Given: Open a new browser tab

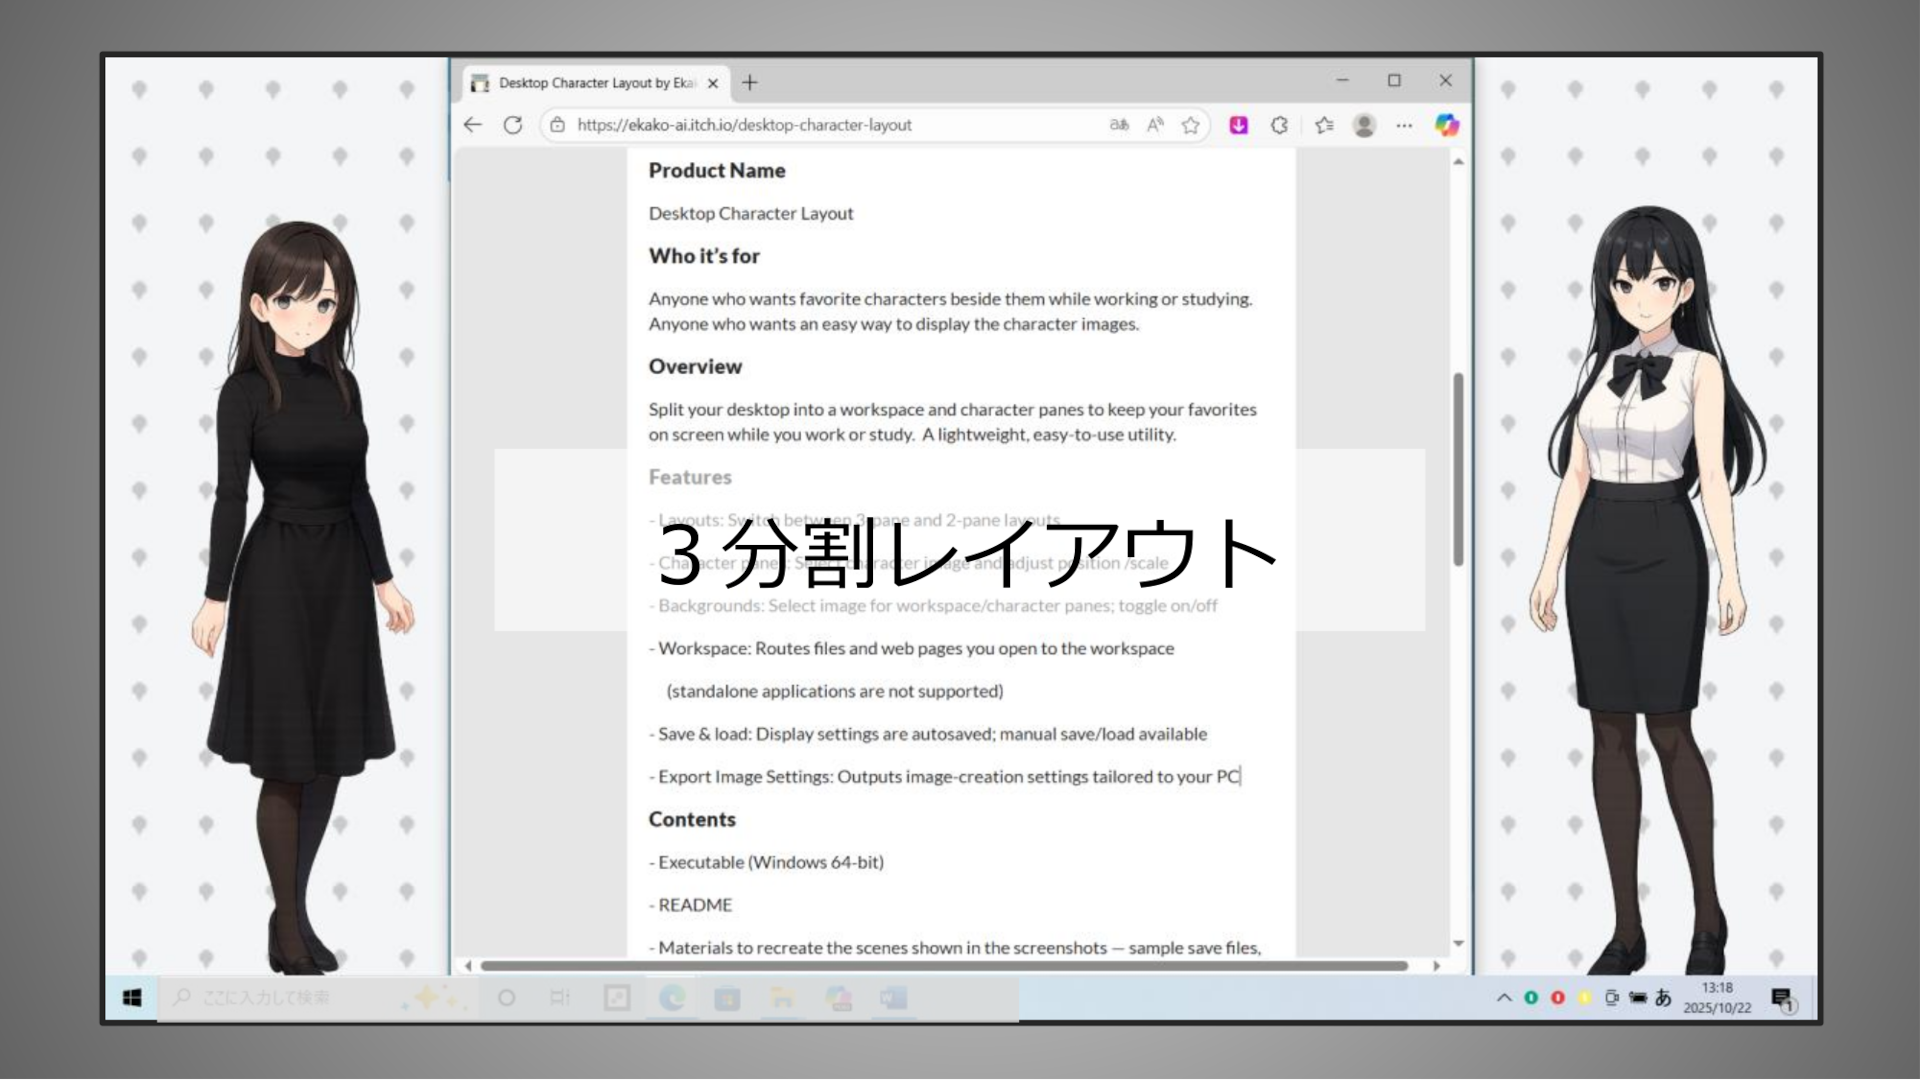Looking at the screenshot, I should pyautogui.click(x=750, y=83).
